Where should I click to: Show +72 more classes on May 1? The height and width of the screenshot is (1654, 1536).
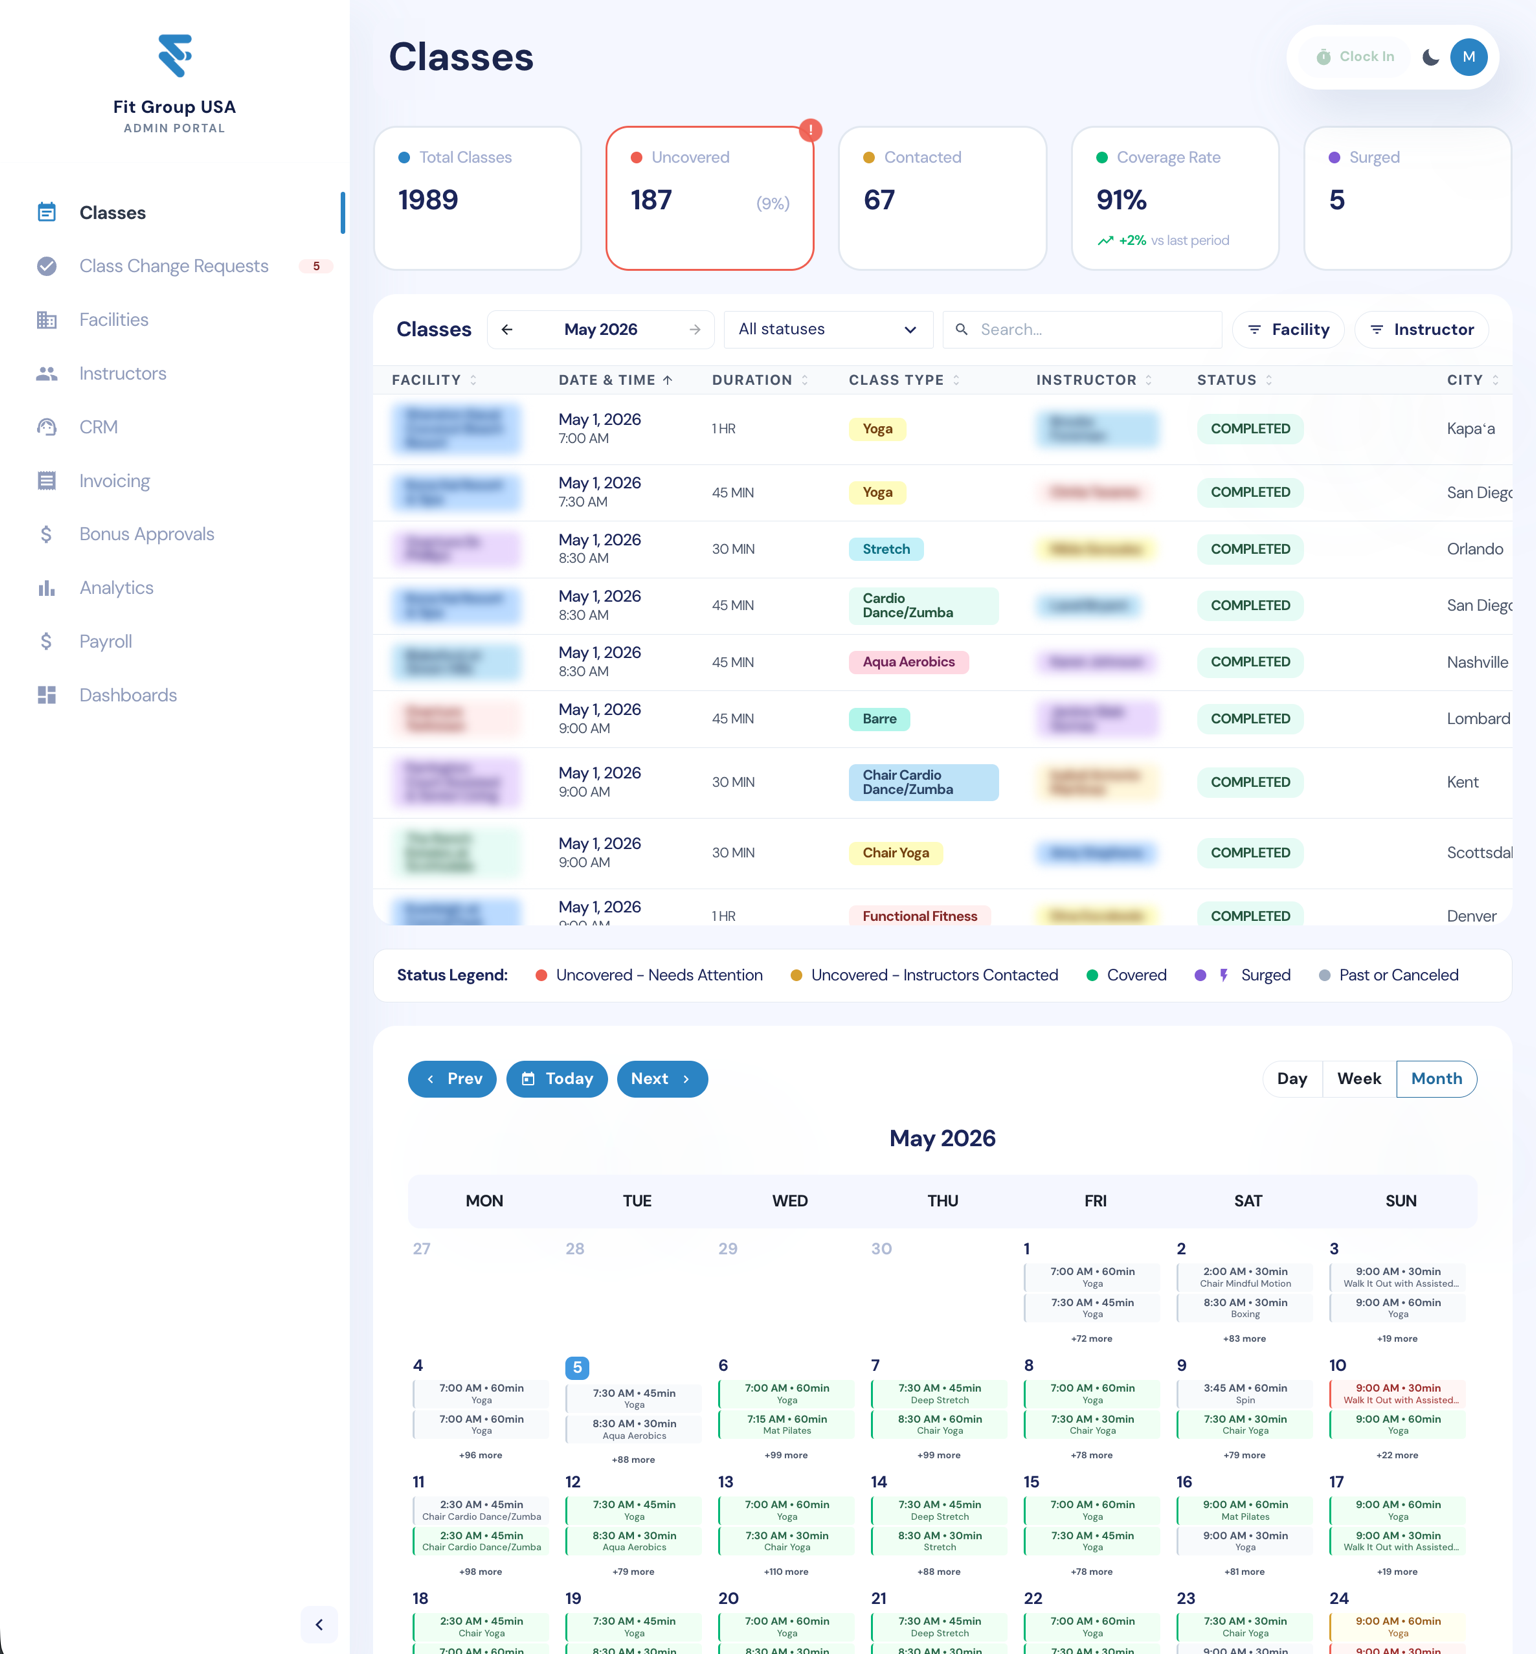1092,1339
